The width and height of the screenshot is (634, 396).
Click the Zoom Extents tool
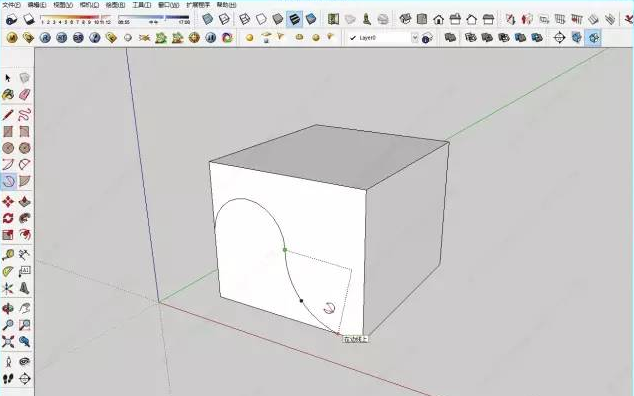[8, 341]
